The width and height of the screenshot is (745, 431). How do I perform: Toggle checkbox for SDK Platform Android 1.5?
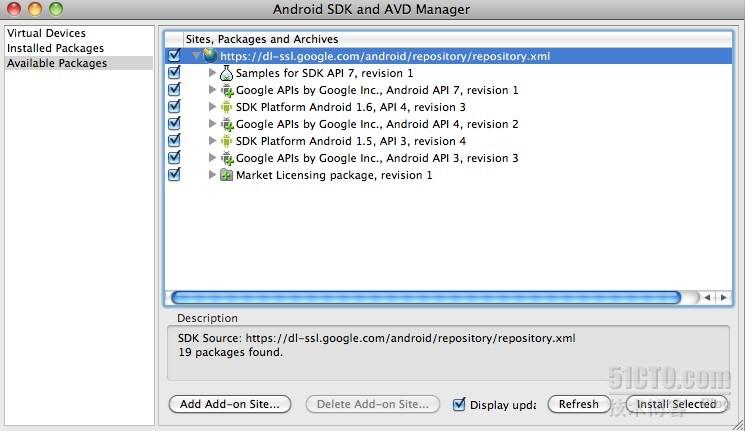point(174,141)
